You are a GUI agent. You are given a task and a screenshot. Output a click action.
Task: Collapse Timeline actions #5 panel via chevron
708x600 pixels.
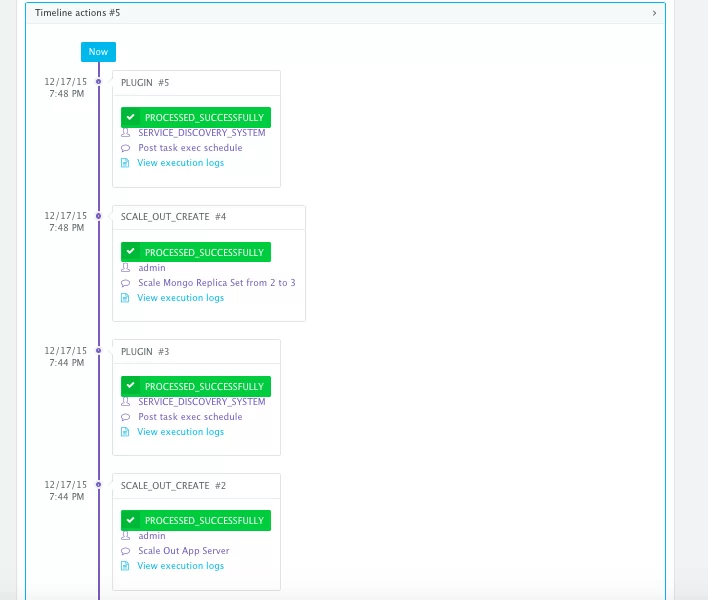pyautogui.click(x=654, y=13)
